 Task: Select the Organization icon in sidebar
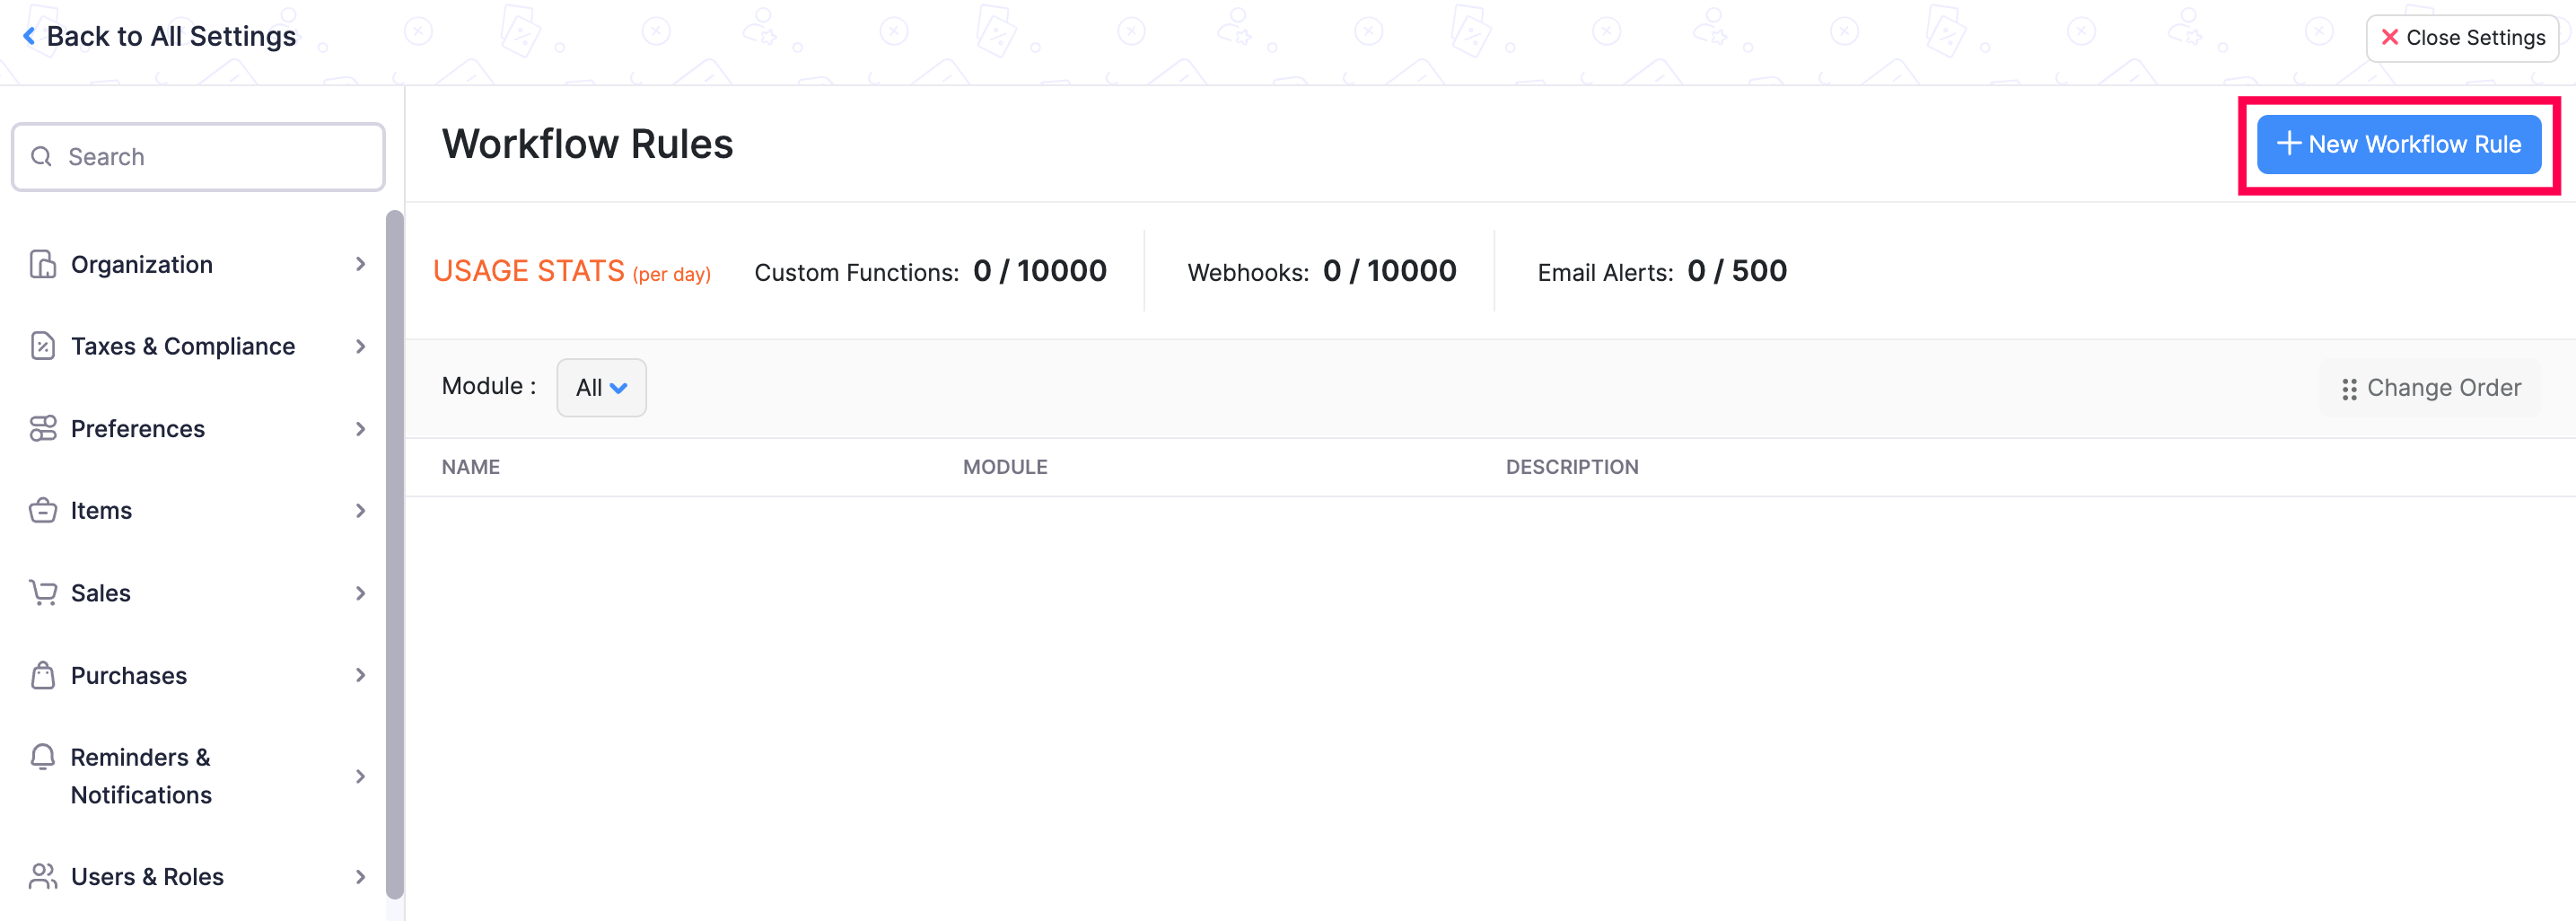(x=42, y=263)
